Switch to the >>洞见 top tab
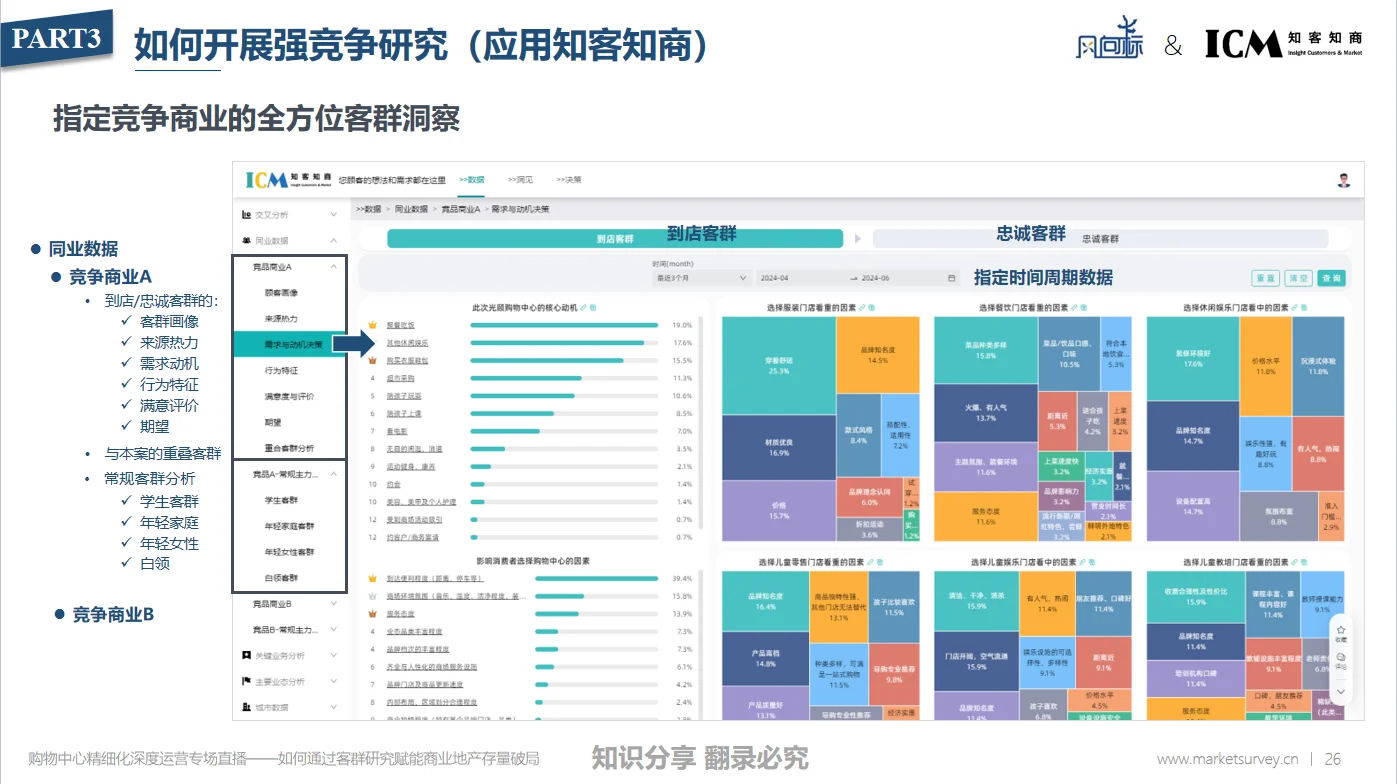Image resolution: width=1397 pixels, height=784 pixels. click(x=520, y=180)
